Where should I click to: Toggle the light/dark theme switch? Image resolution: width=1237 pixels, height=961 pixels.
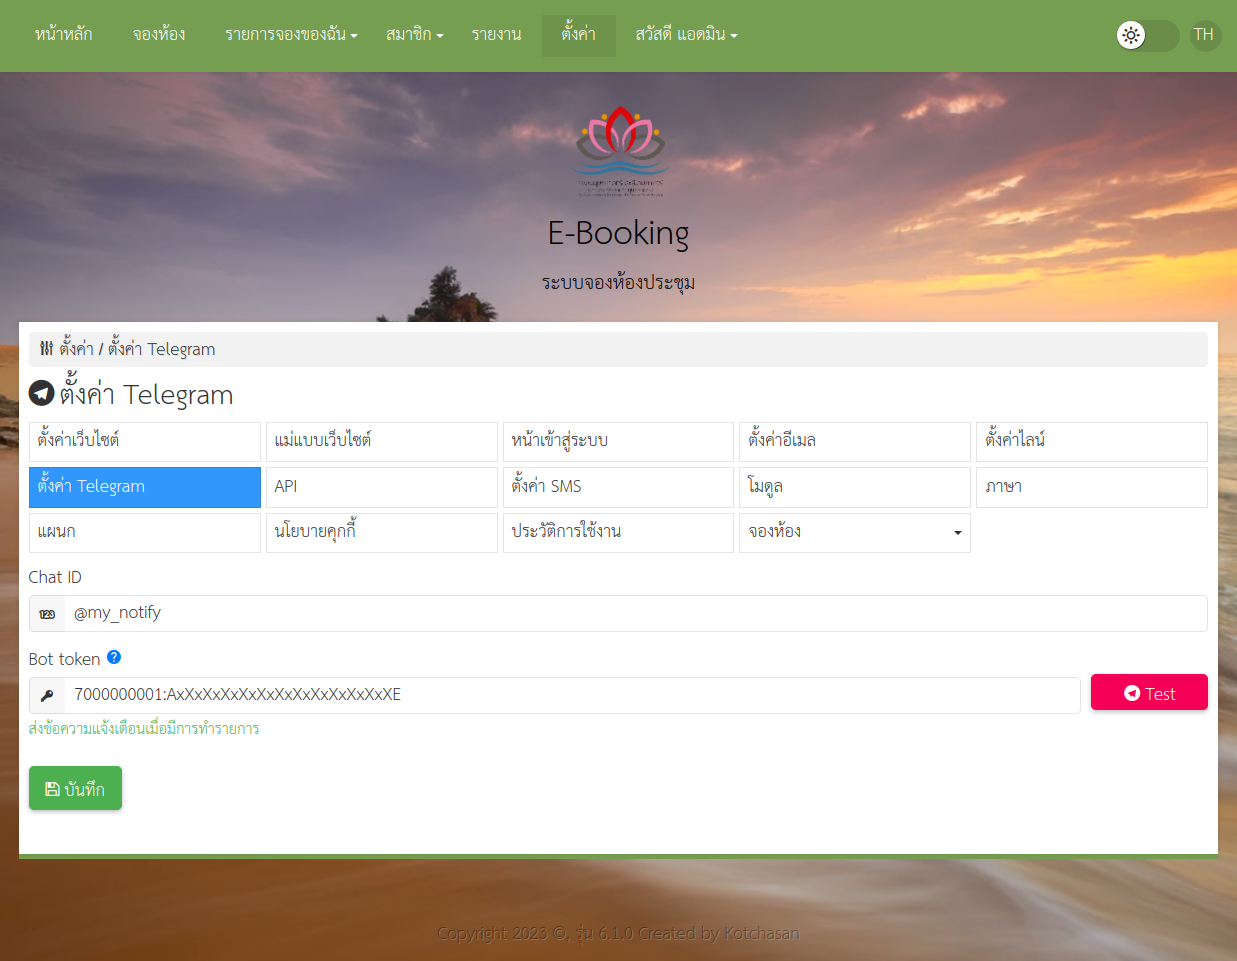pos(1147,35)
